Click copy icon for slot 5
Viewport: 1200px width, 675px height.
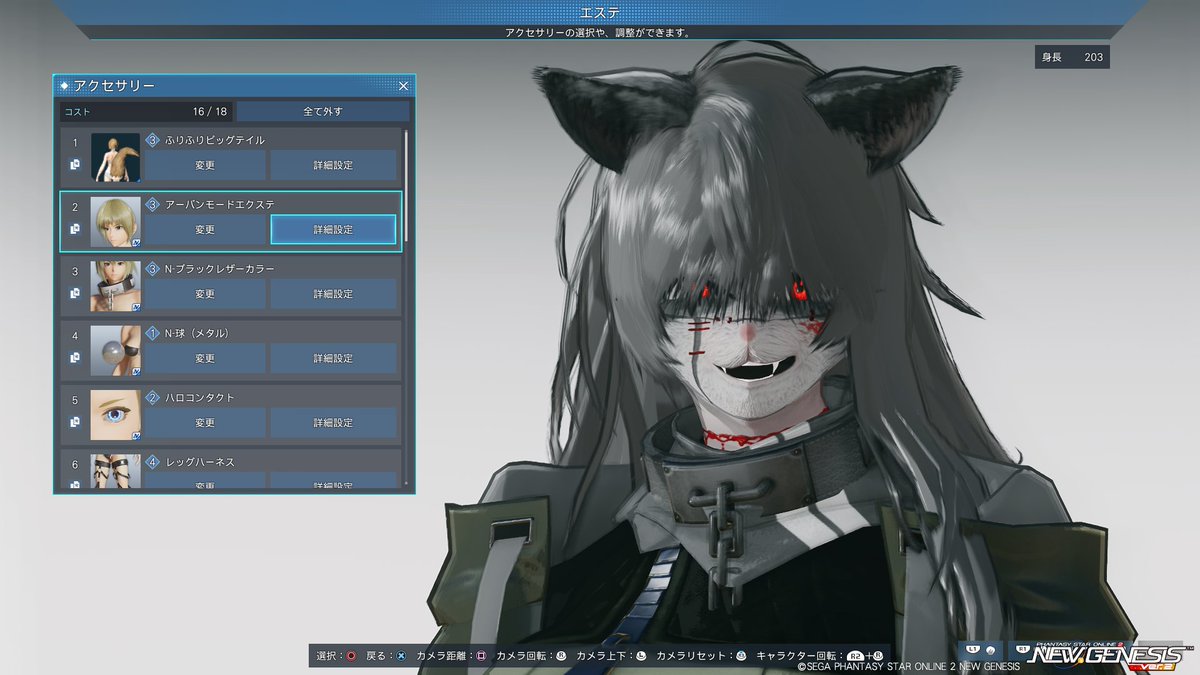click(75, 422)
